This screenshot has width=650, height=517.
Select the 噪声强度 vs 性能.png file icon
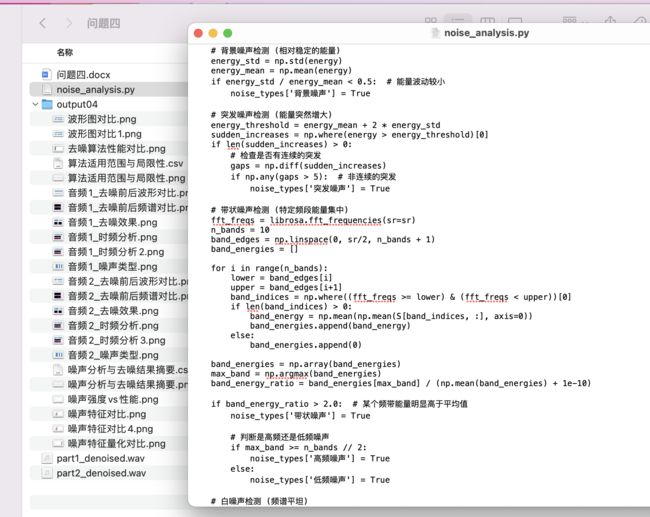(58, 400)
